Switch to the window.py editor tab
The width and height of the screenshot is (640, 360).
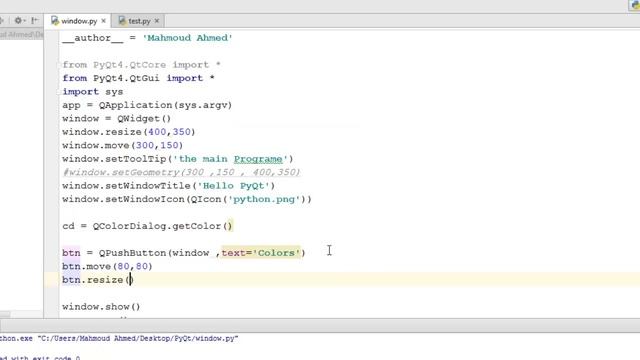click(78, 21)
